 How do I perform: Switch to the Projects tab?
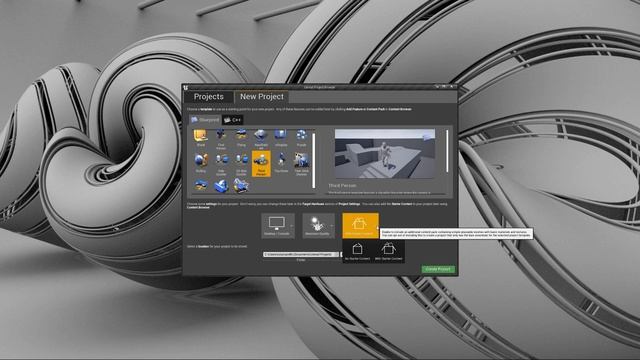209,97
